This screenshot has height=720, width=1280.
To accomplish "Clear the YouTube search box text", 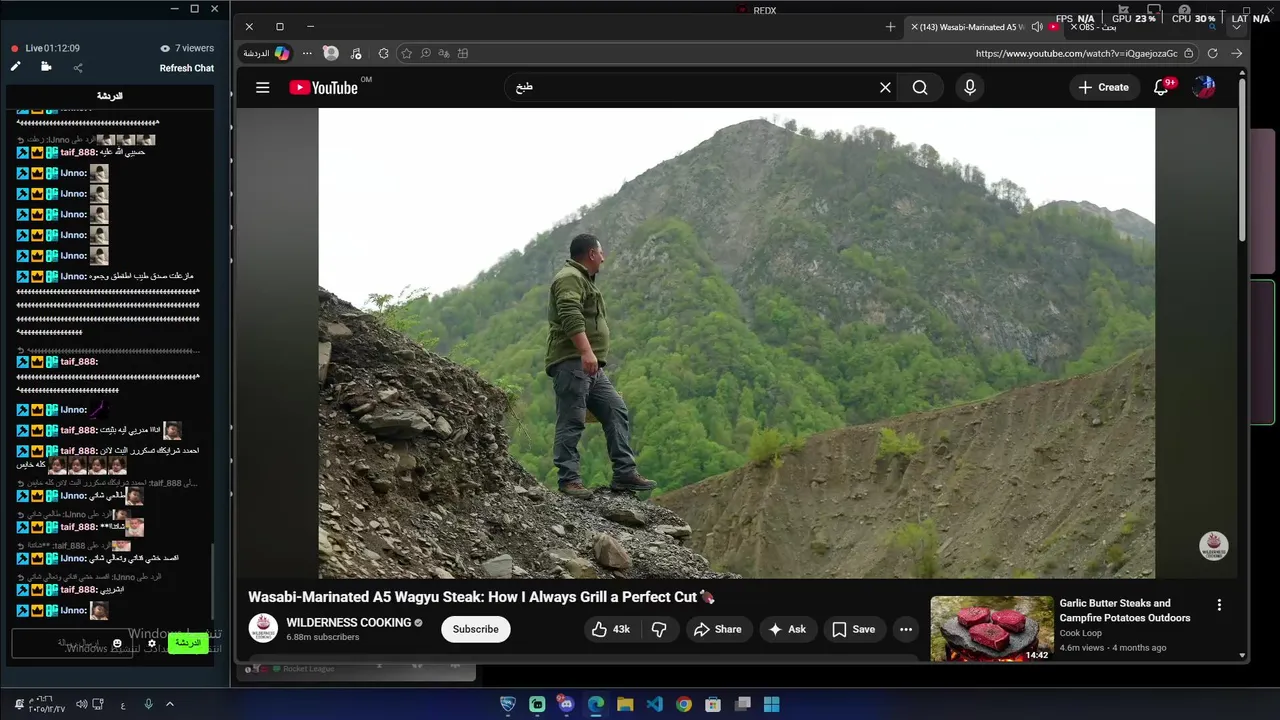I will (x=885, y=88).
